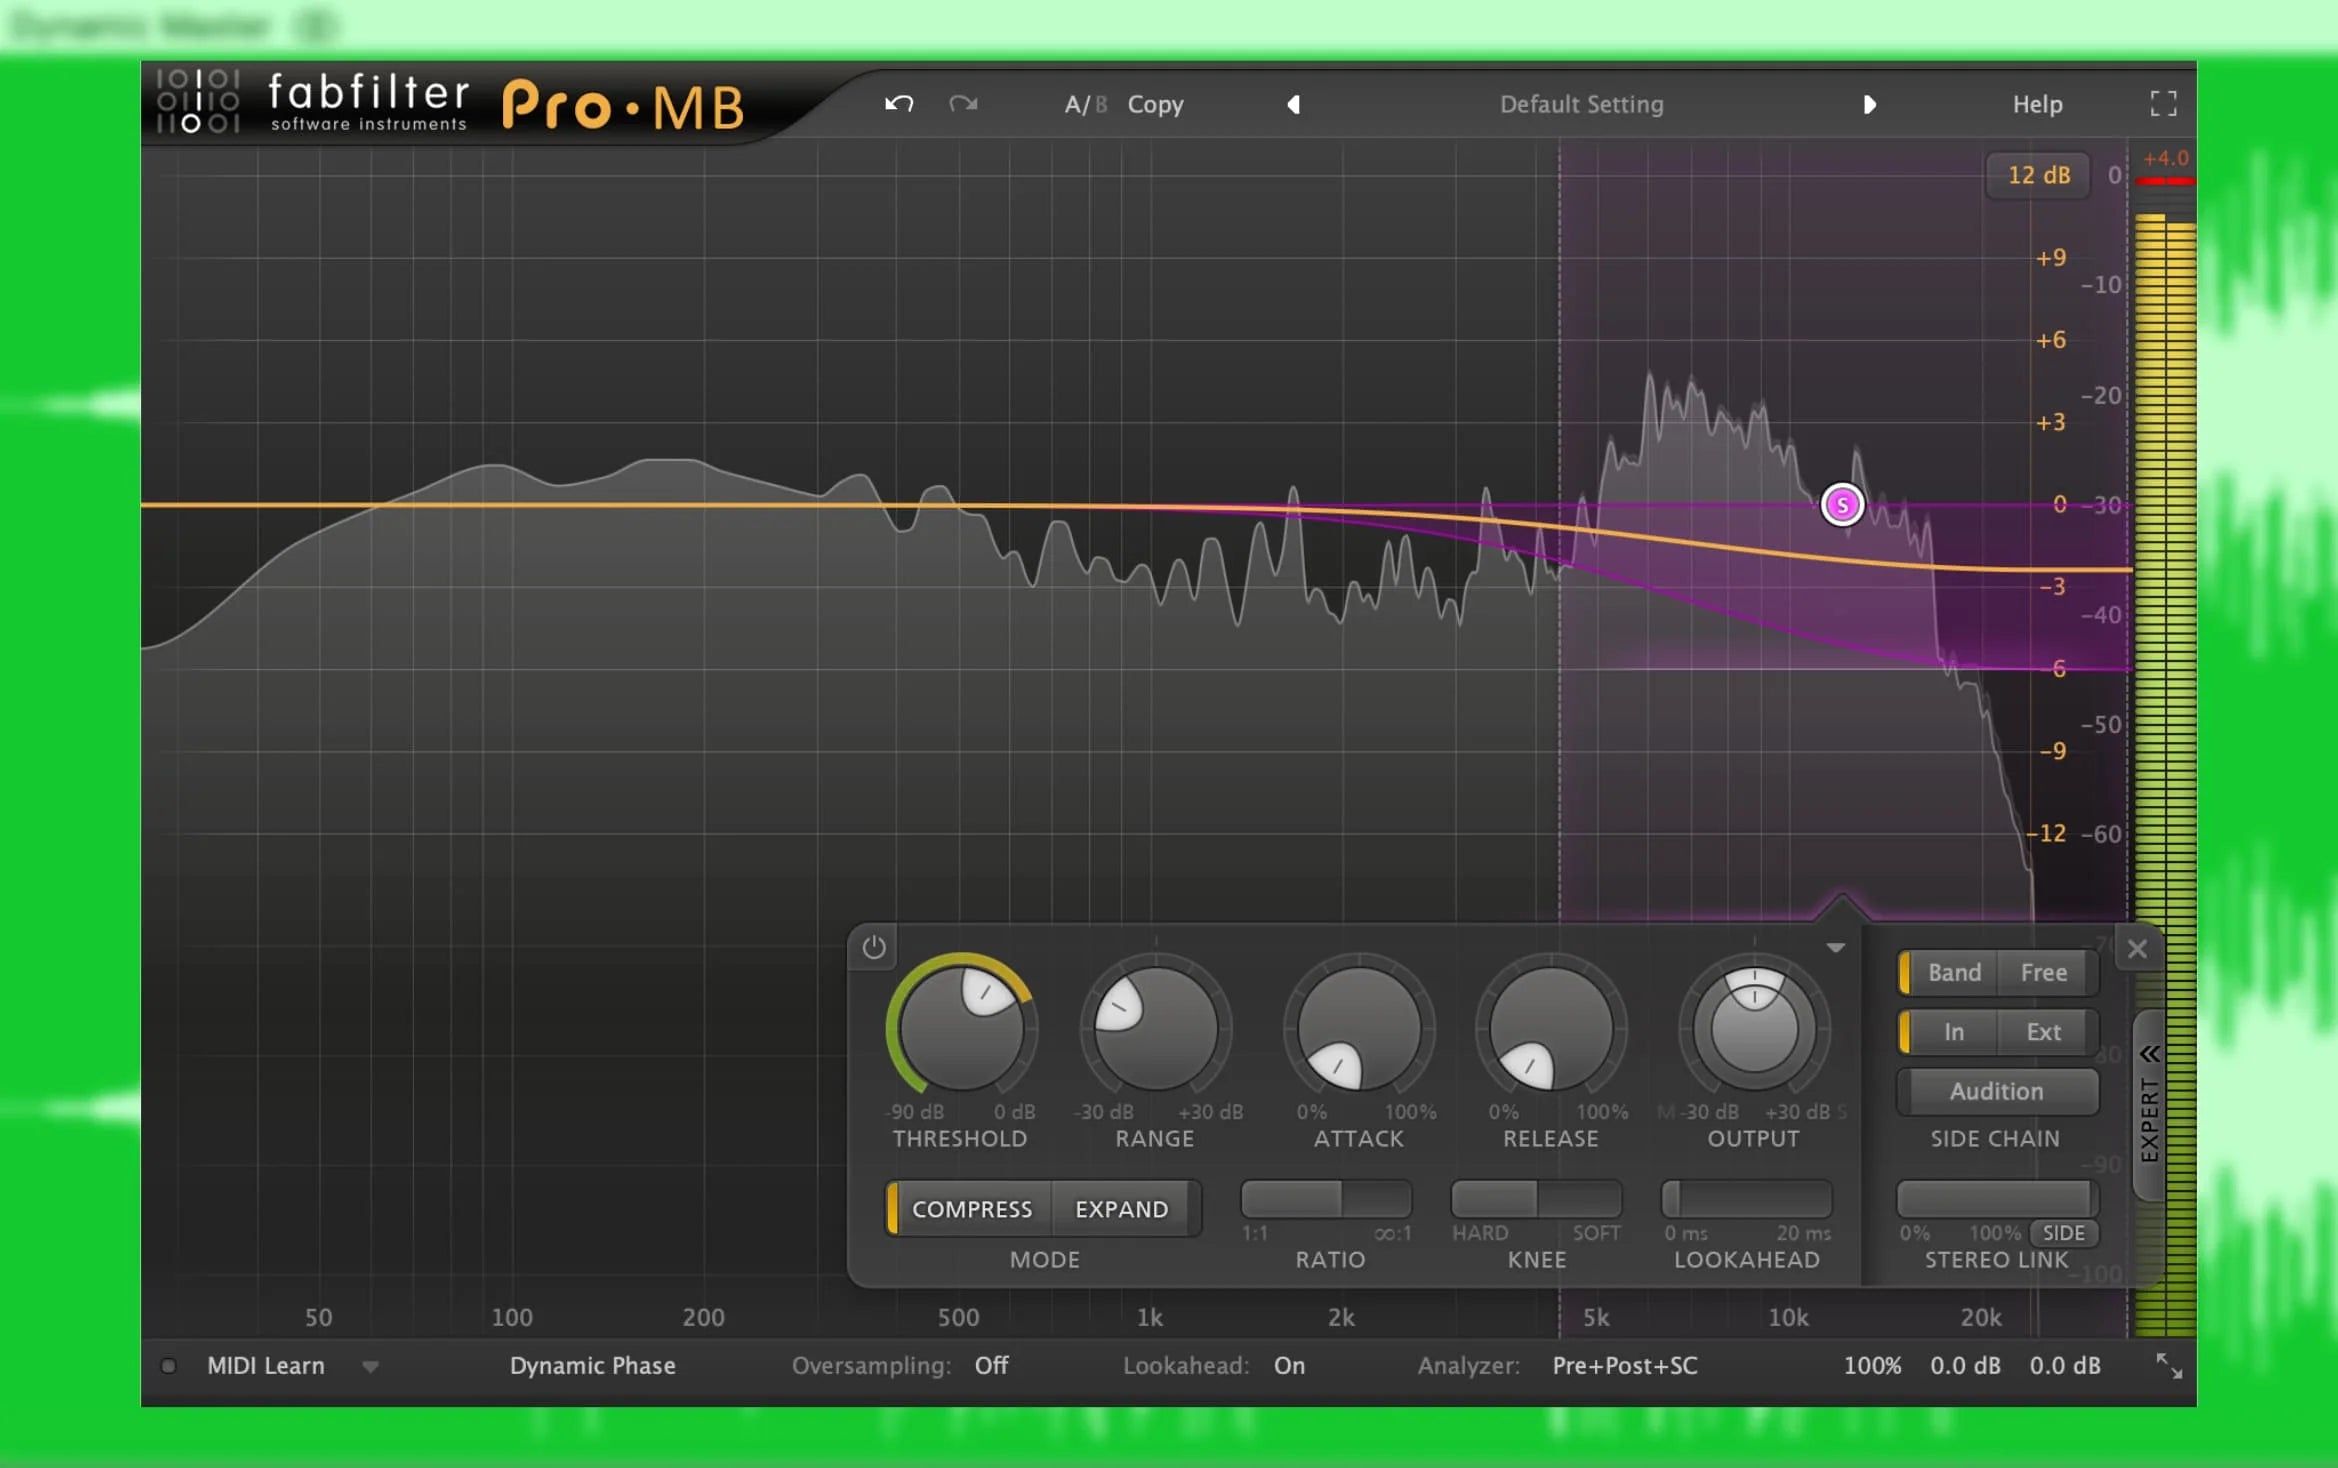This screenshot has width=2338, height=1468.
Task: Open the band options dropdown arrow
Action: tap(1835, 947)
